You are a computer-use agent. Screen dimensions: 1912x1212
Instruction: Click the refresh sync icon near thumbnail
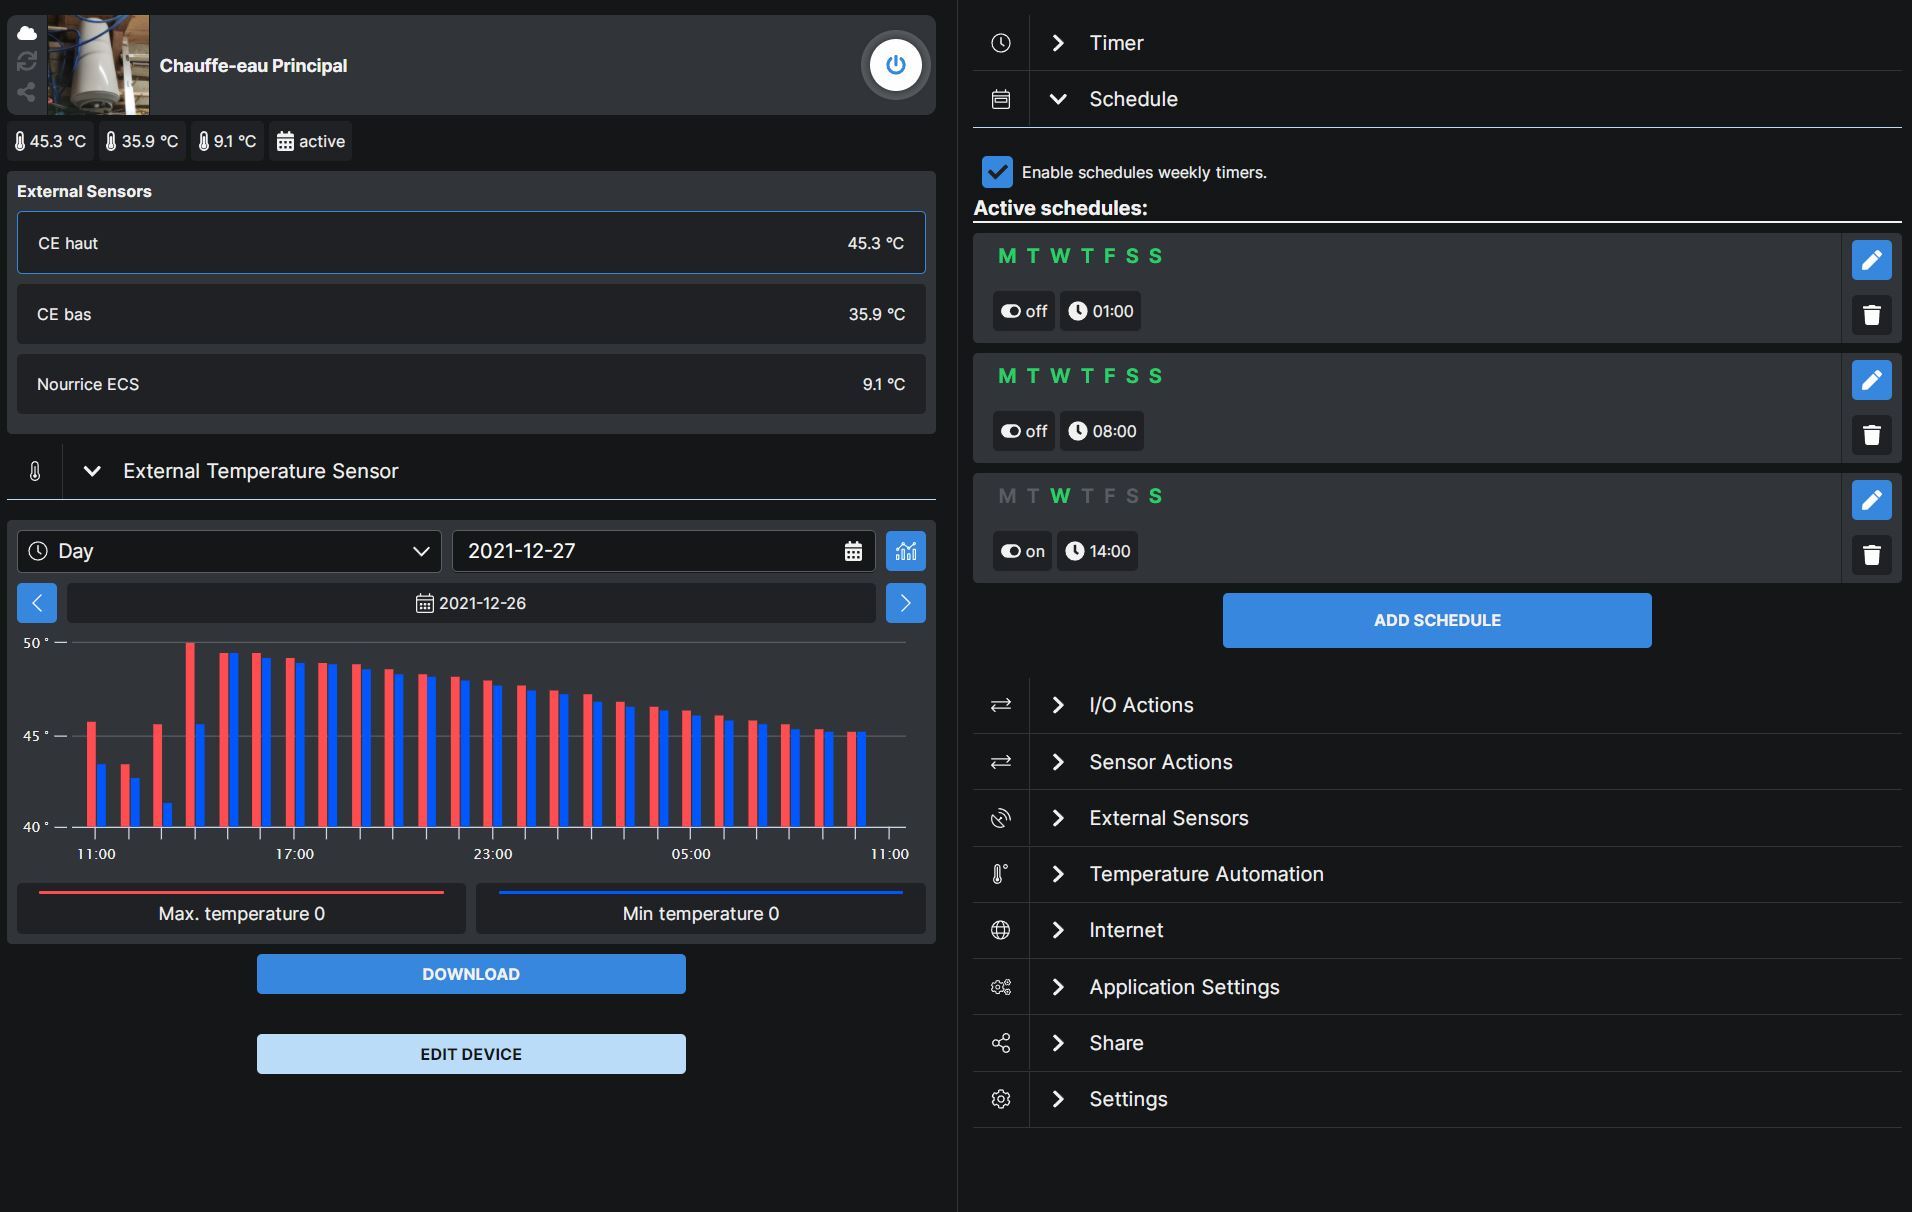tap(27, 62)
